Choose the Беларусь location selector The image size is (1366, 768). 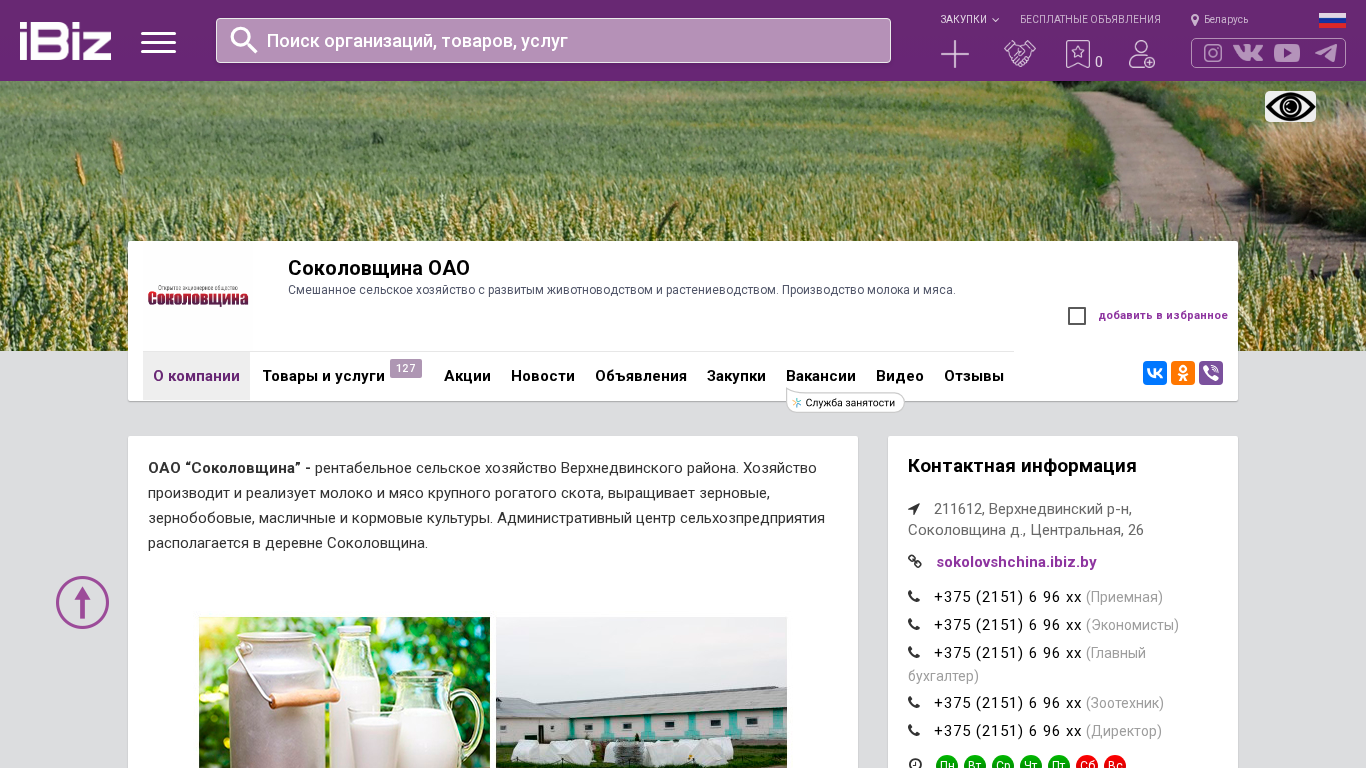point(1219,20)
